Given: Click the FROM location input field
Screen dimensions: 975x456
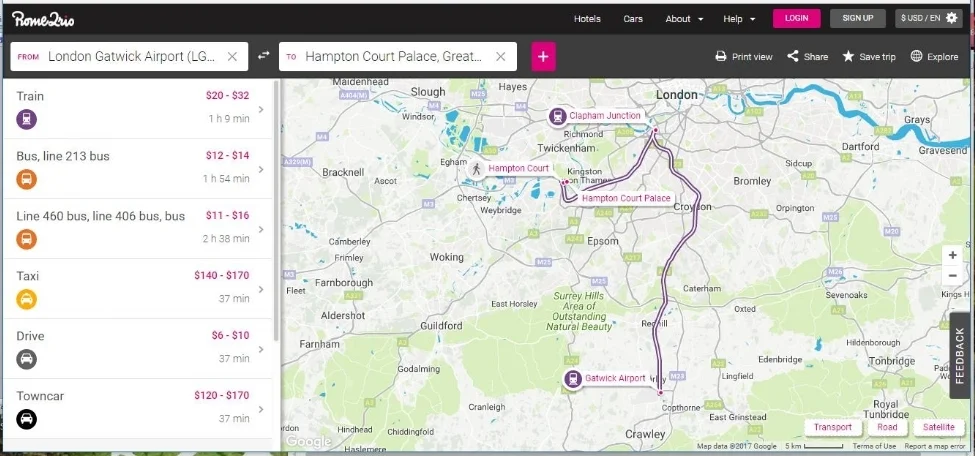Looking at the screenshot, I should (129, 57).
